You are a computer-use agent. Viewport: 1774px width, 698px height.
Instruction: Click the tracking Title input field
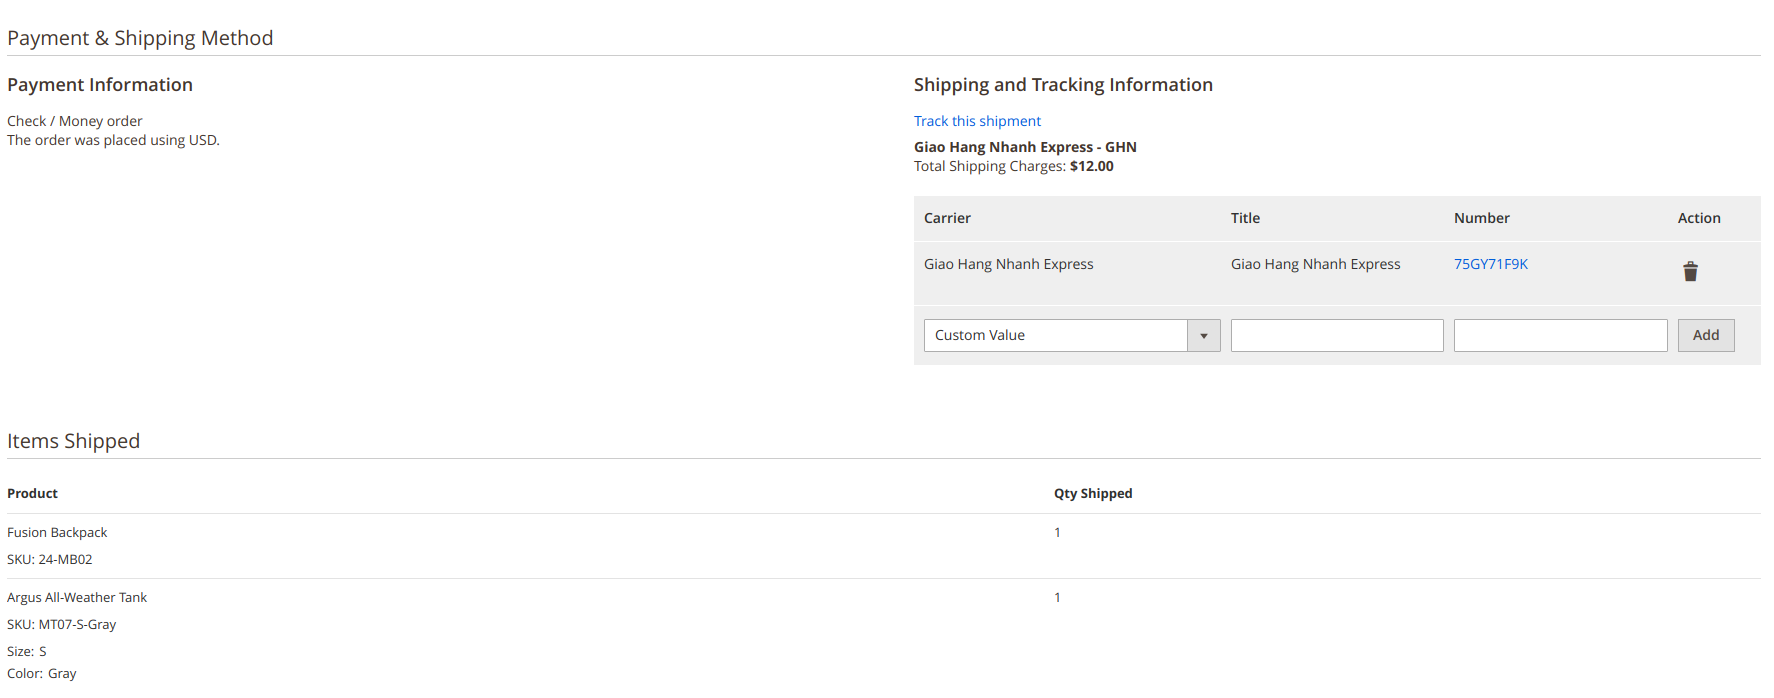coord(1336,335)
